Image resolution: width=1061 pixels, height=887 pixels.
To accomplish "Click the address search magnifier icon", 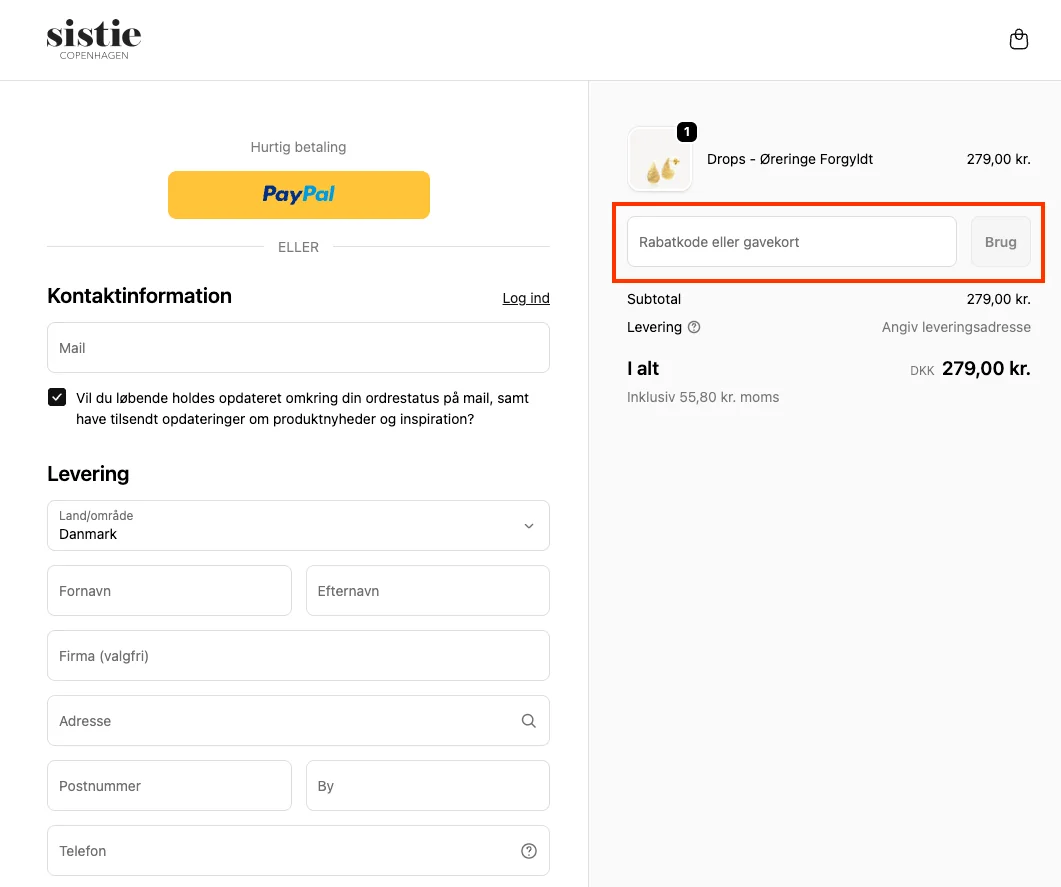I will pos(528,721).
